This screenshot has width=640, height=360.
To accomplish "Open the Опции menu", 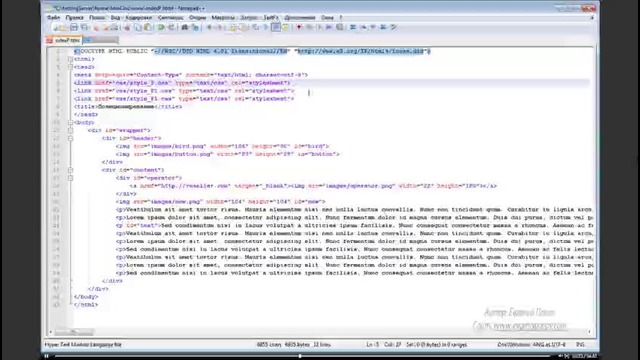I will (198, 18).
